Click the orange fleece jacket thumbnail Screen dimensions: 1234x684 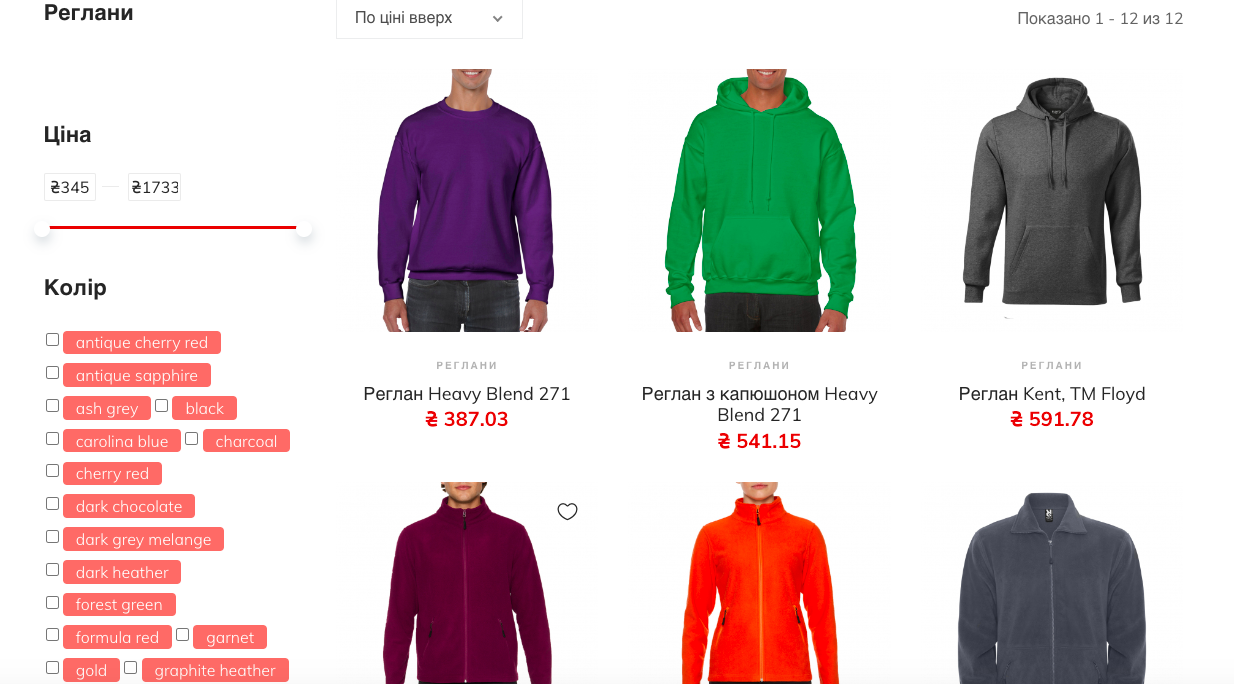coord(760,583)
